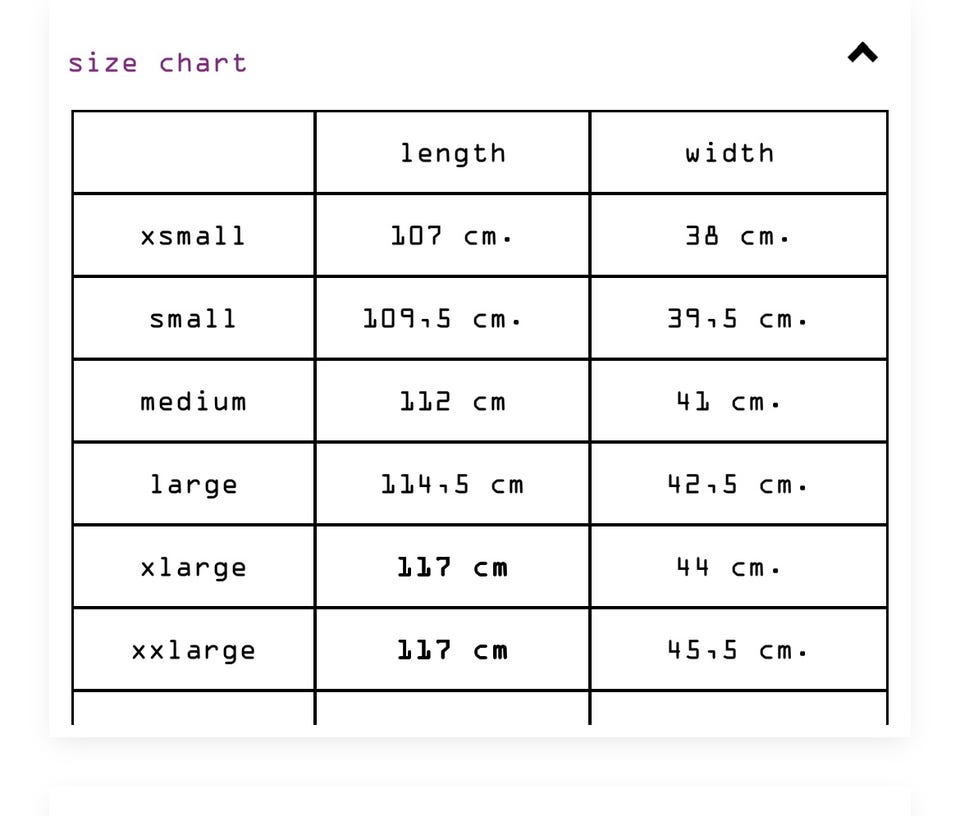Select the "length" column header

click(453, 153)
